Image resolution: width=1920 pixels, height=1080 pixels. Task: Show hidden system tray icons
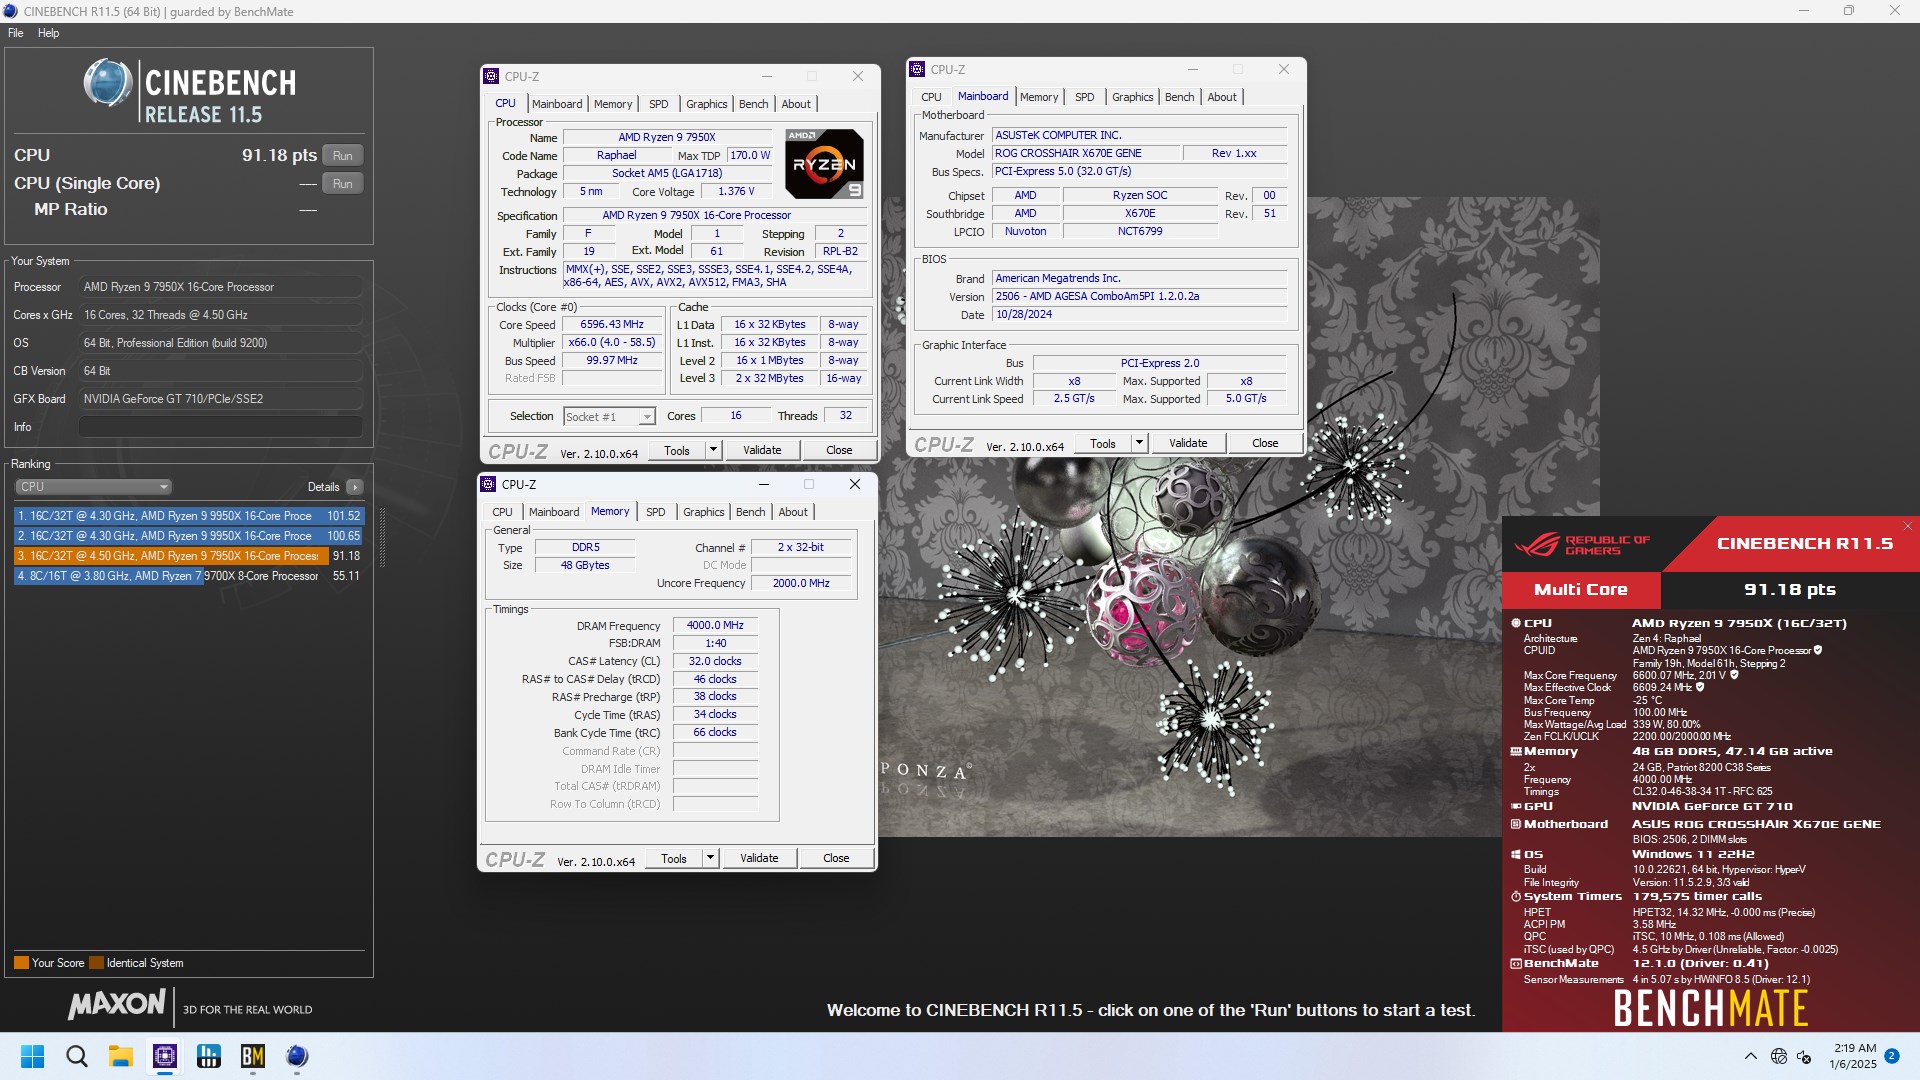point(1750,1056)
